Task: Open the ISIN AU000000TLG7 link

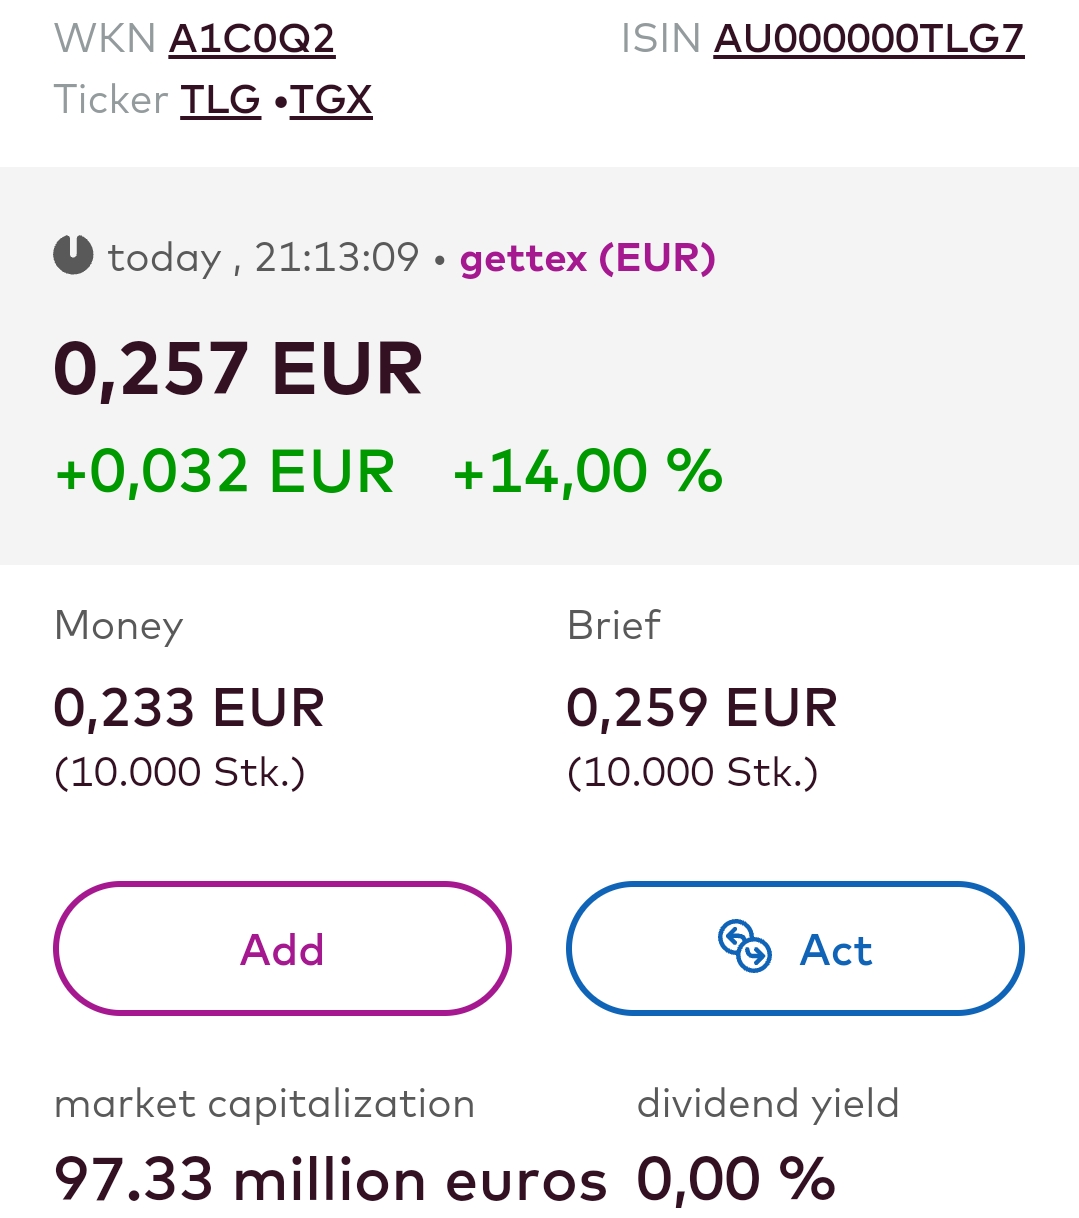Action: (x=869, y=39)
